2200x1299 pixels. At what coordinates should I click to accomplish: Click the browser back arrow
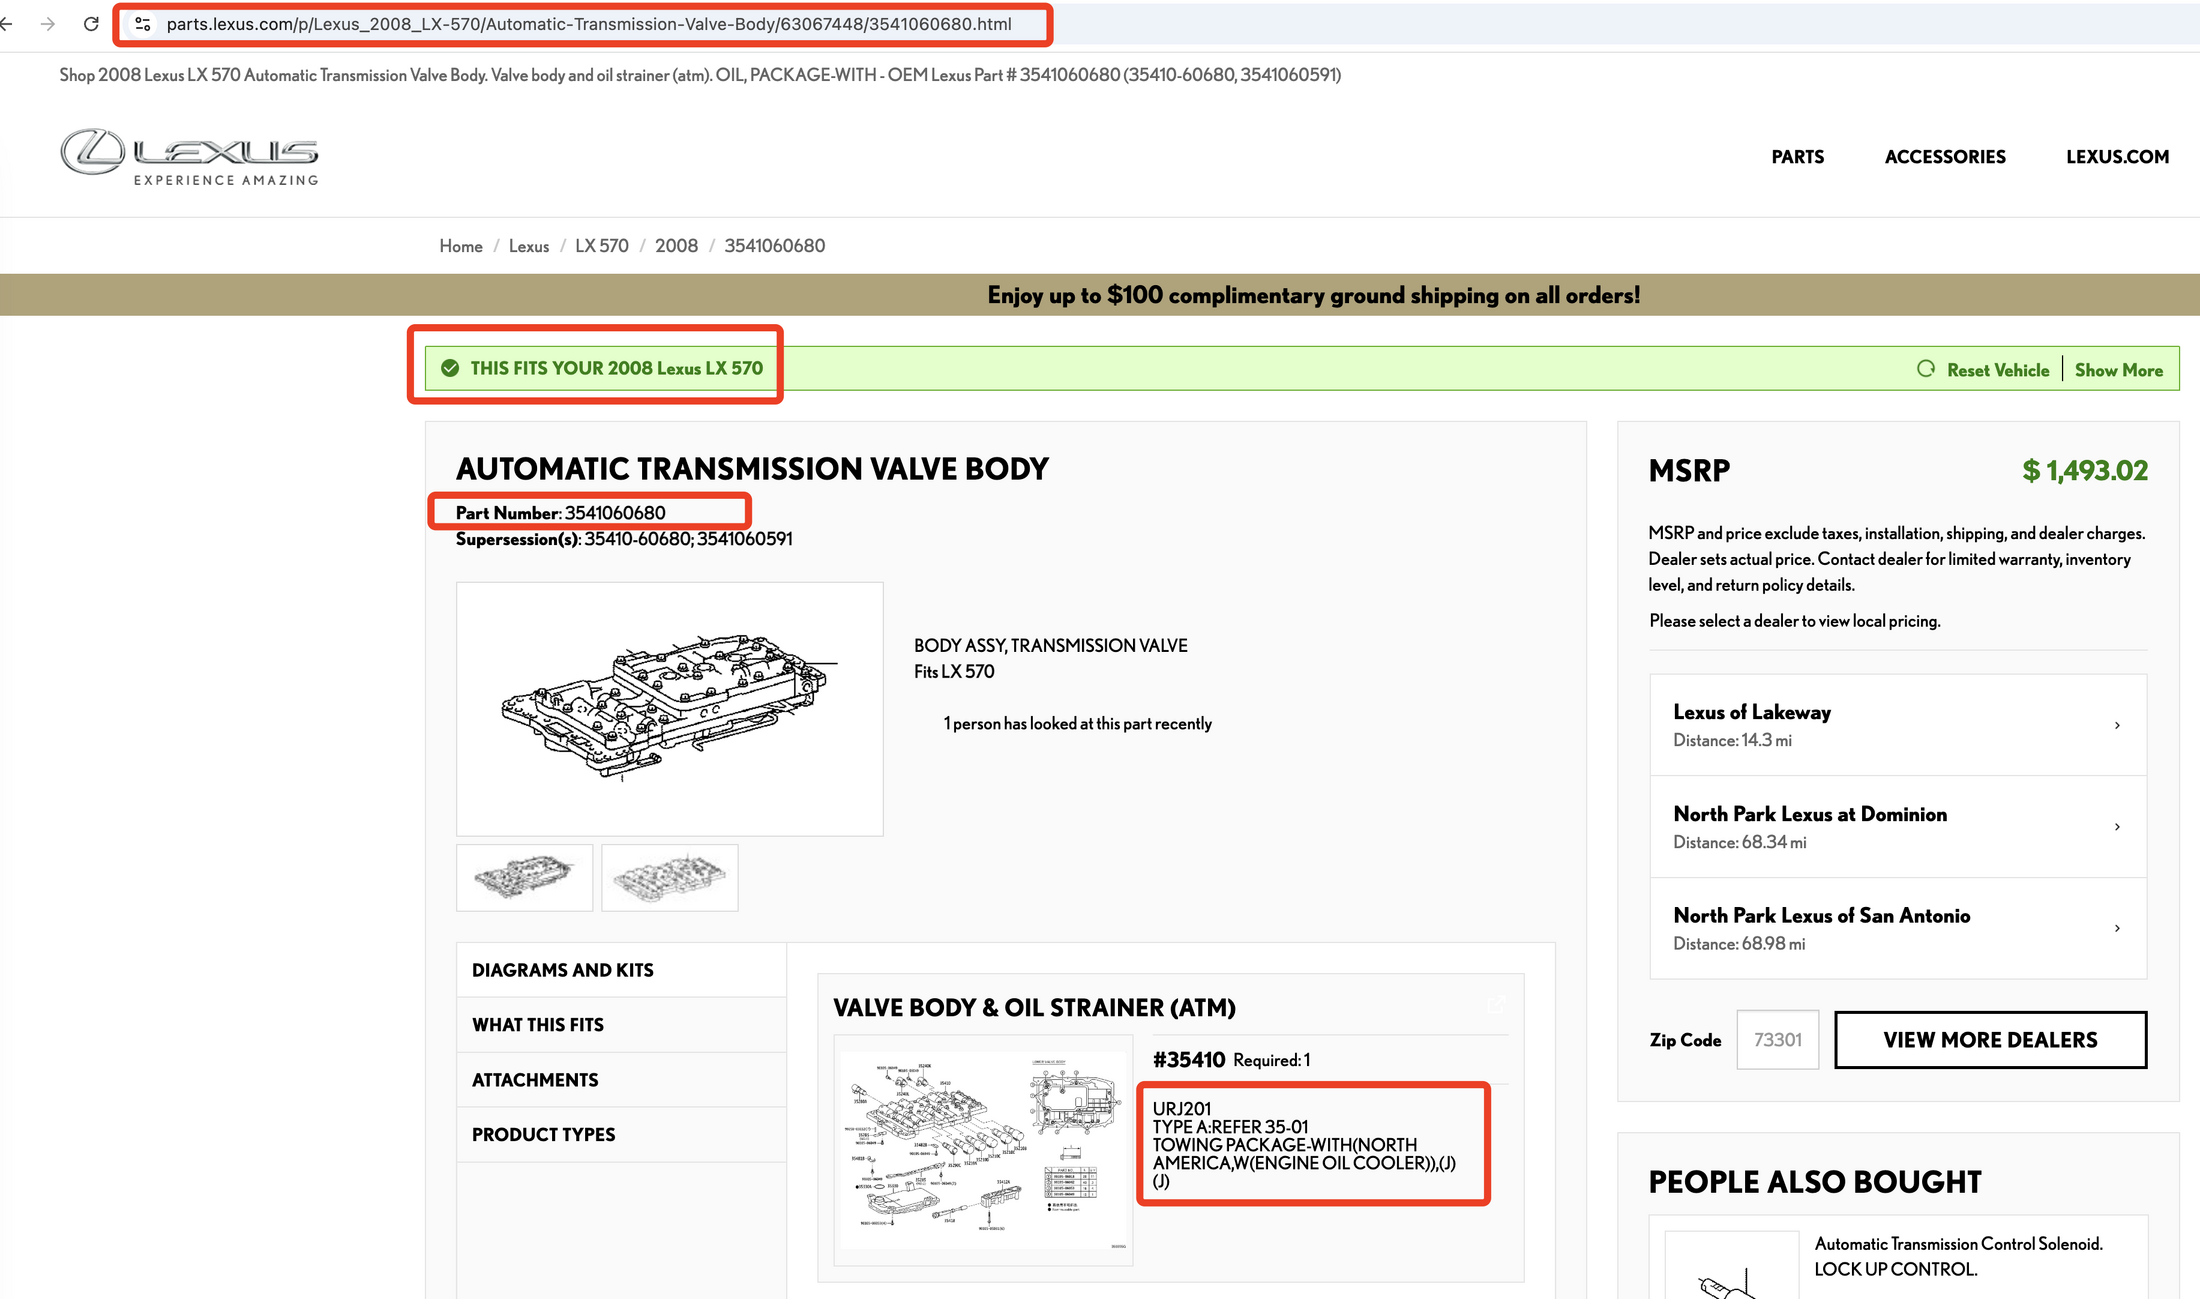coord(5,24)
